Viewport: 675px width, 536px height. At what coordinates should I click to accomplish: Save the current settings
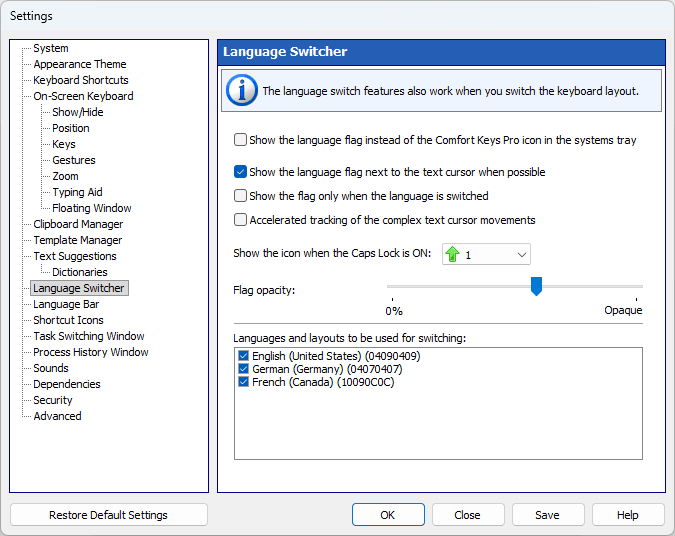tap(548, 515)
